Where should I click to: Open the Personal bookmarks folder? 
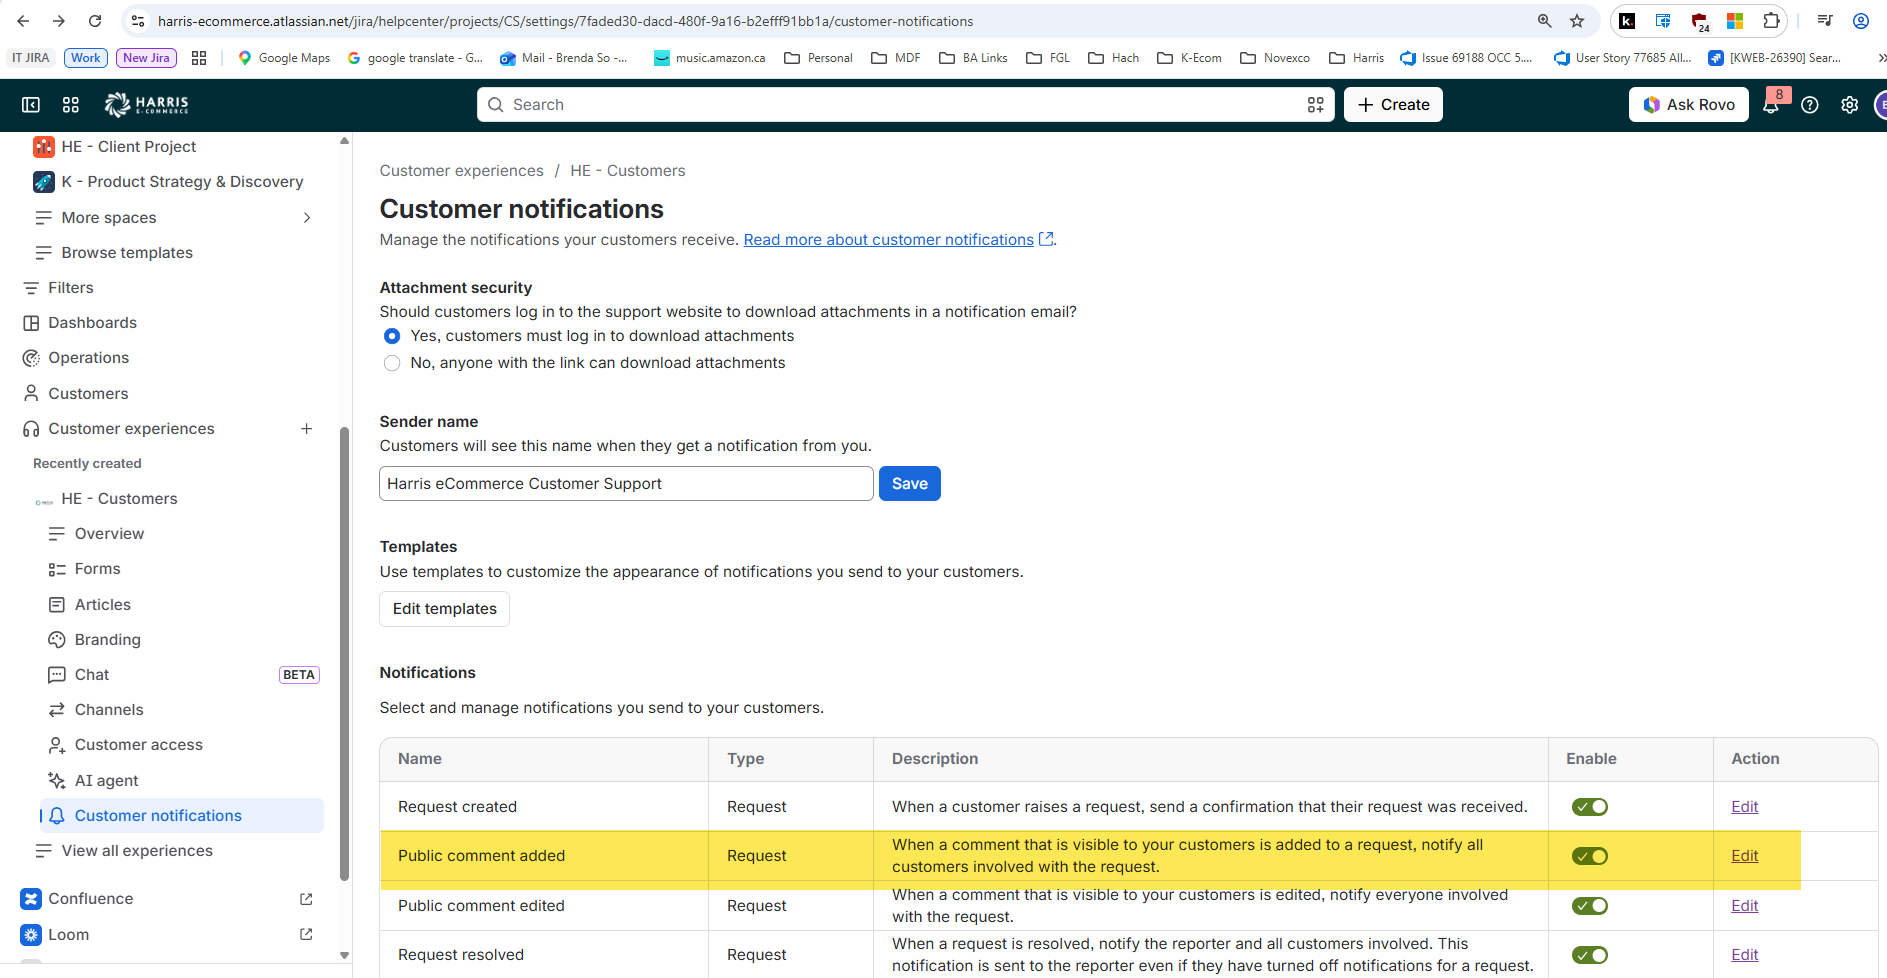pos(819,58)
